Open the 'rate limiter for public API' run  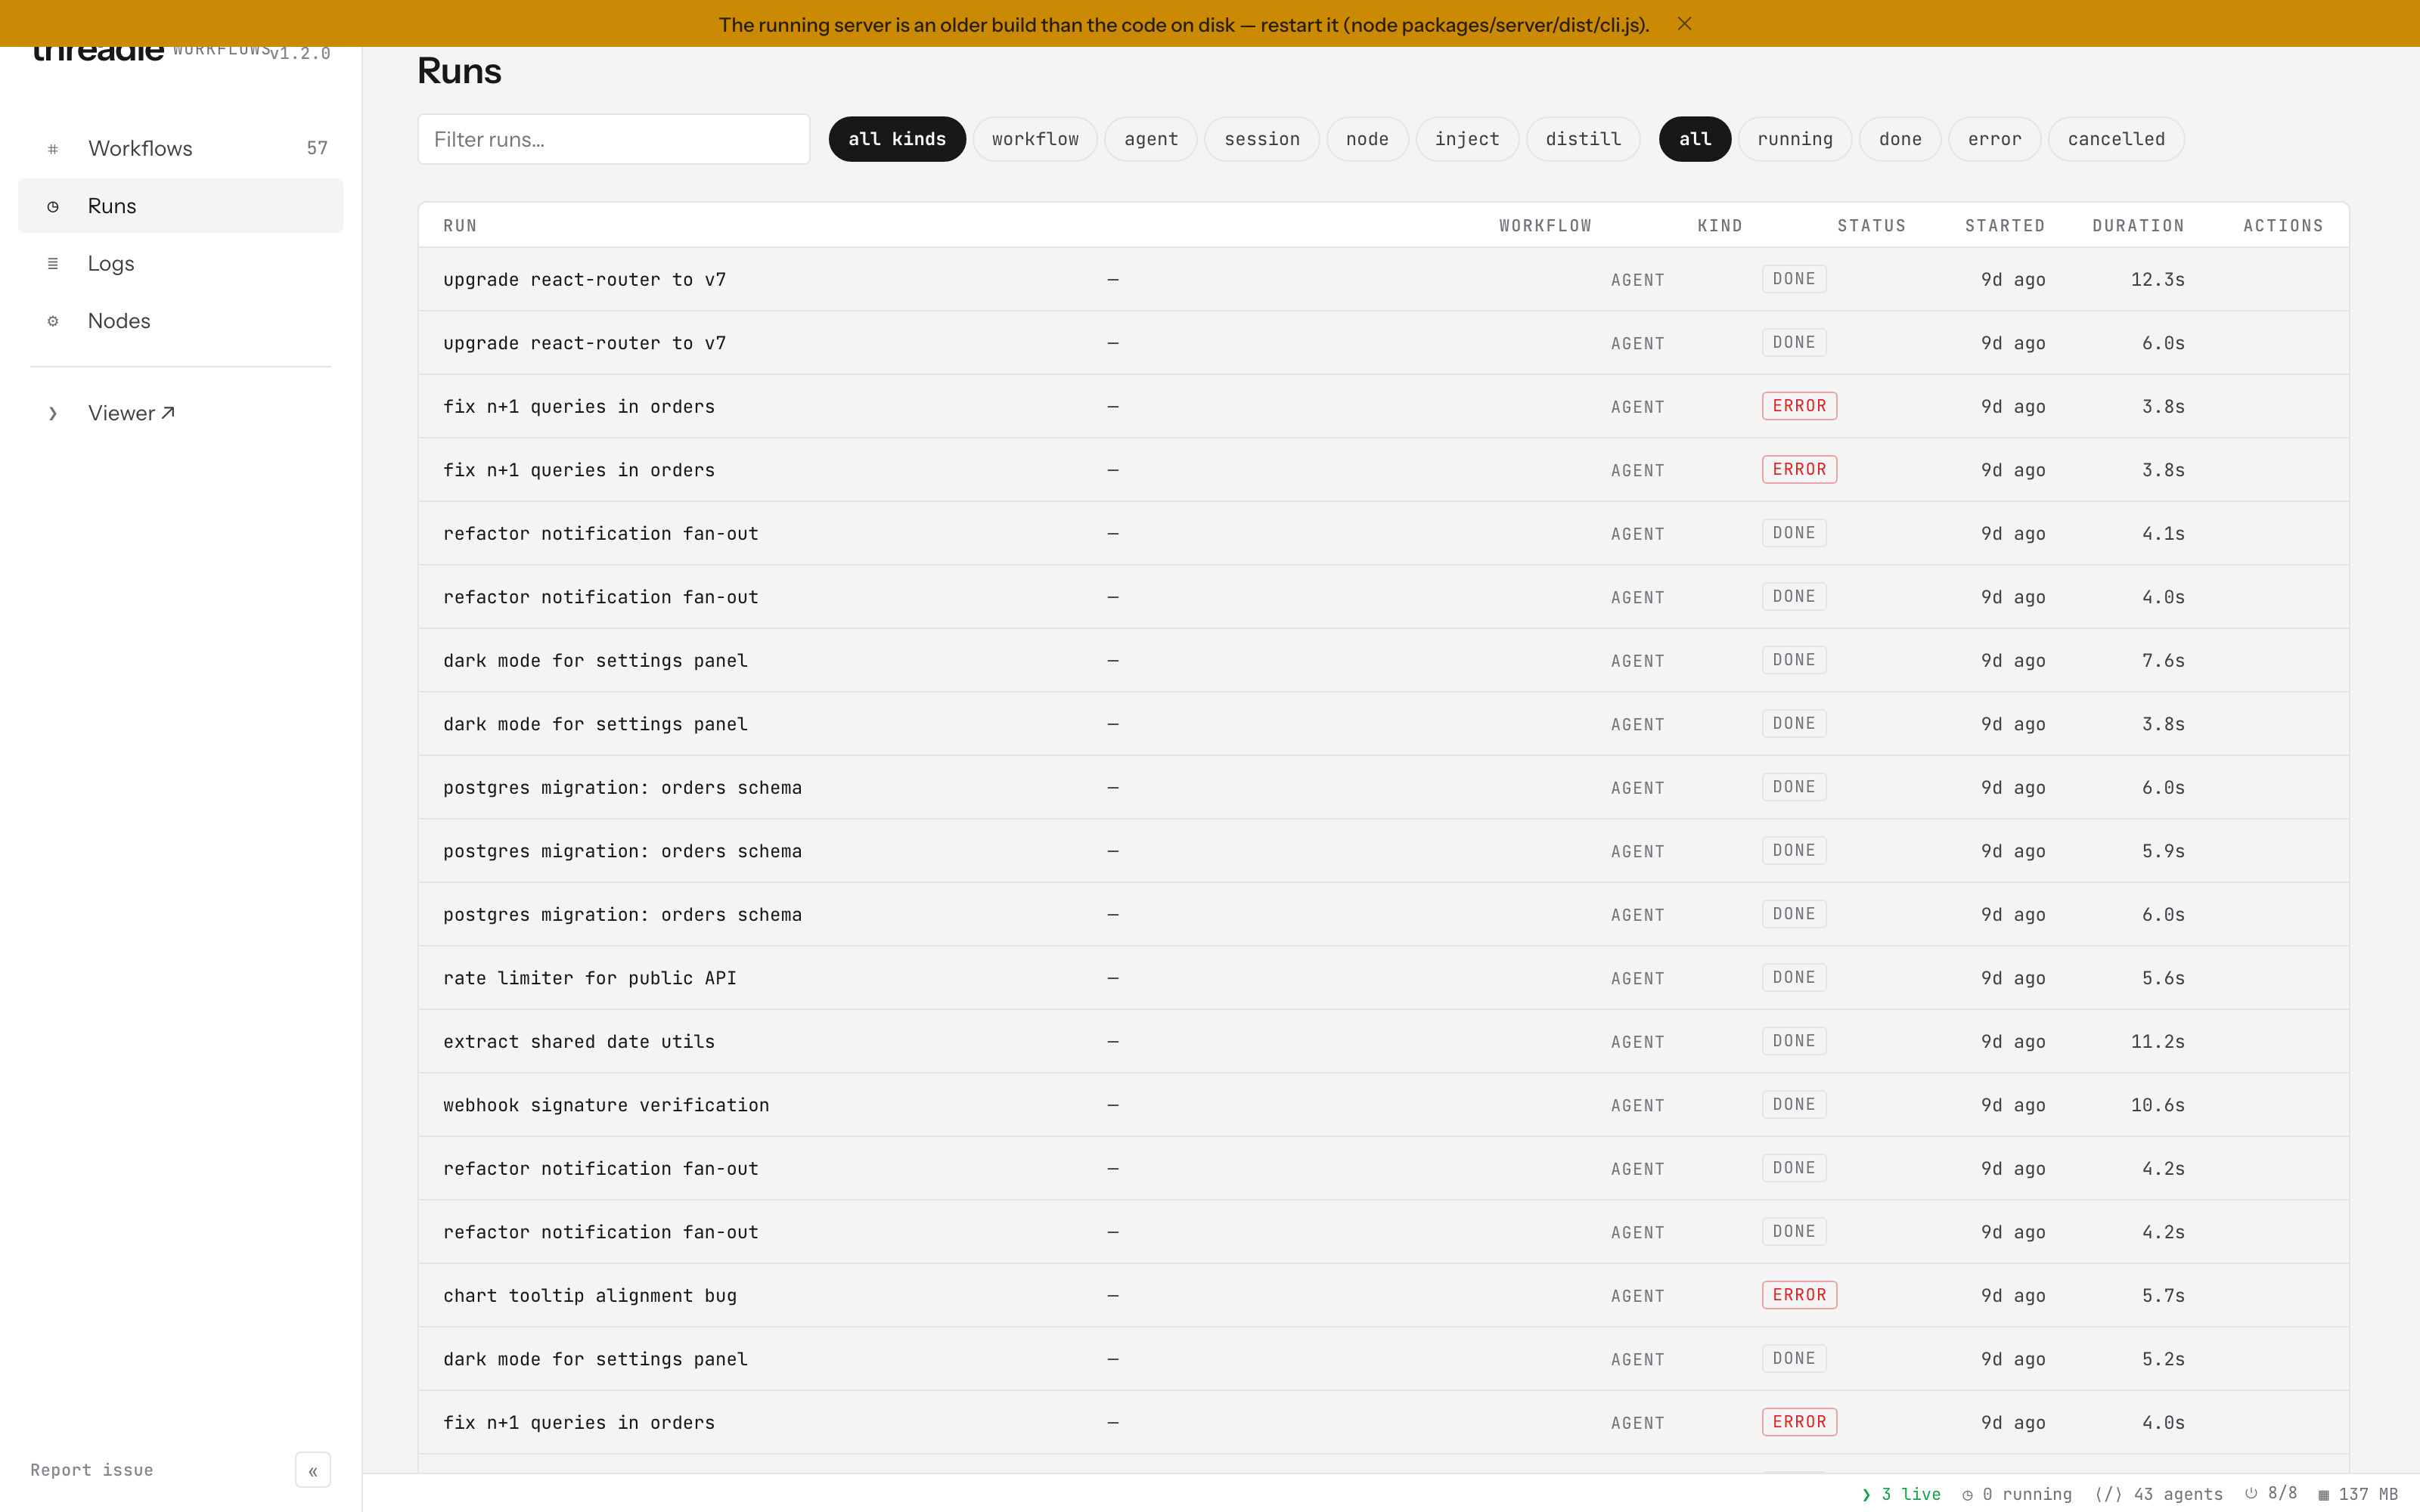tap(1383, 978)
